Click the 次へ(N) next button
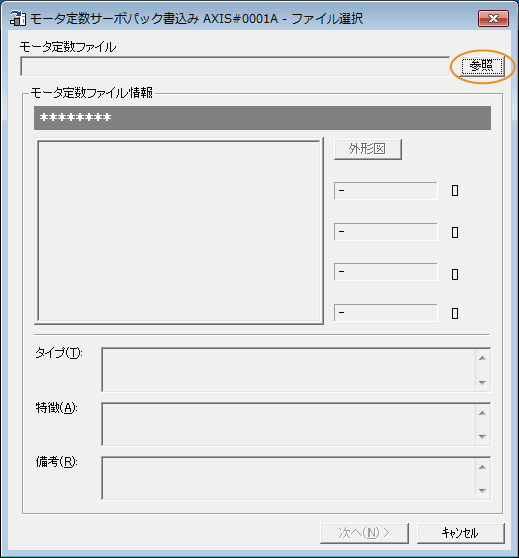Image resolution: width=519 pixels, height=558 pixels. [x=364, y=533]
